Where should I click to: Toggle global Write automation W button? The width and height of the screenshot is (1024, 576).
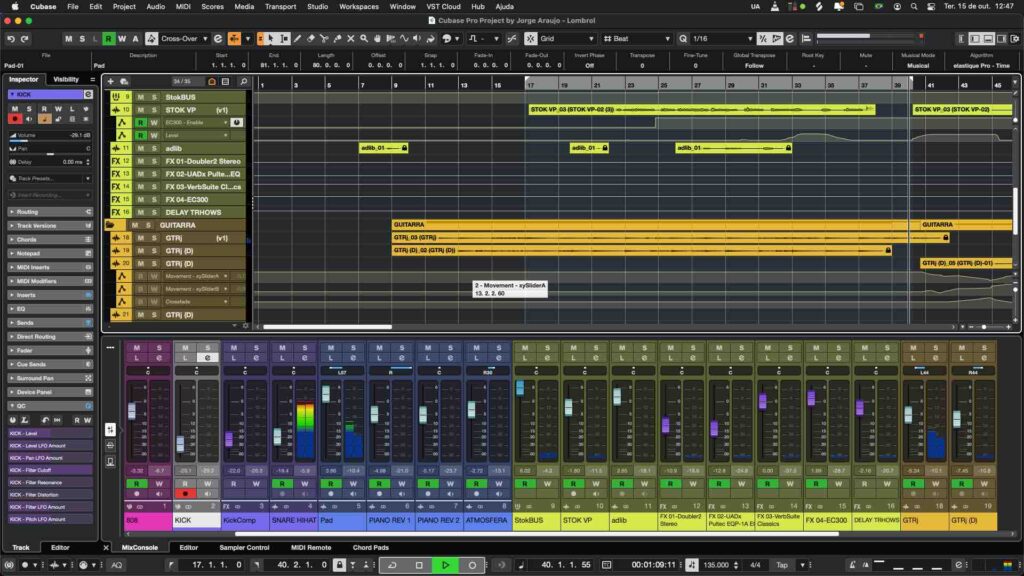point(121,39)
